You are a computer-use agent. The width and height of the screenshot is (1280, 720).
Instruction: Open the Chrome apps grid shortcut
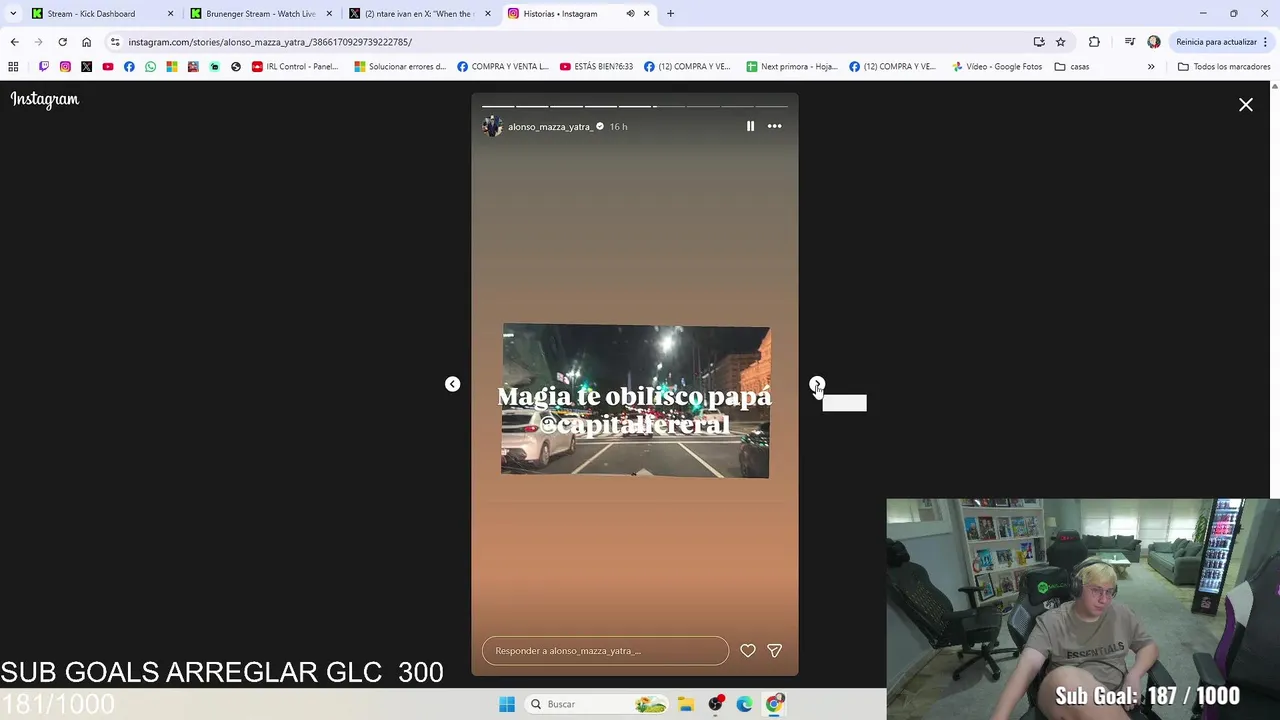pyautogui.click(x=13, y=67)
